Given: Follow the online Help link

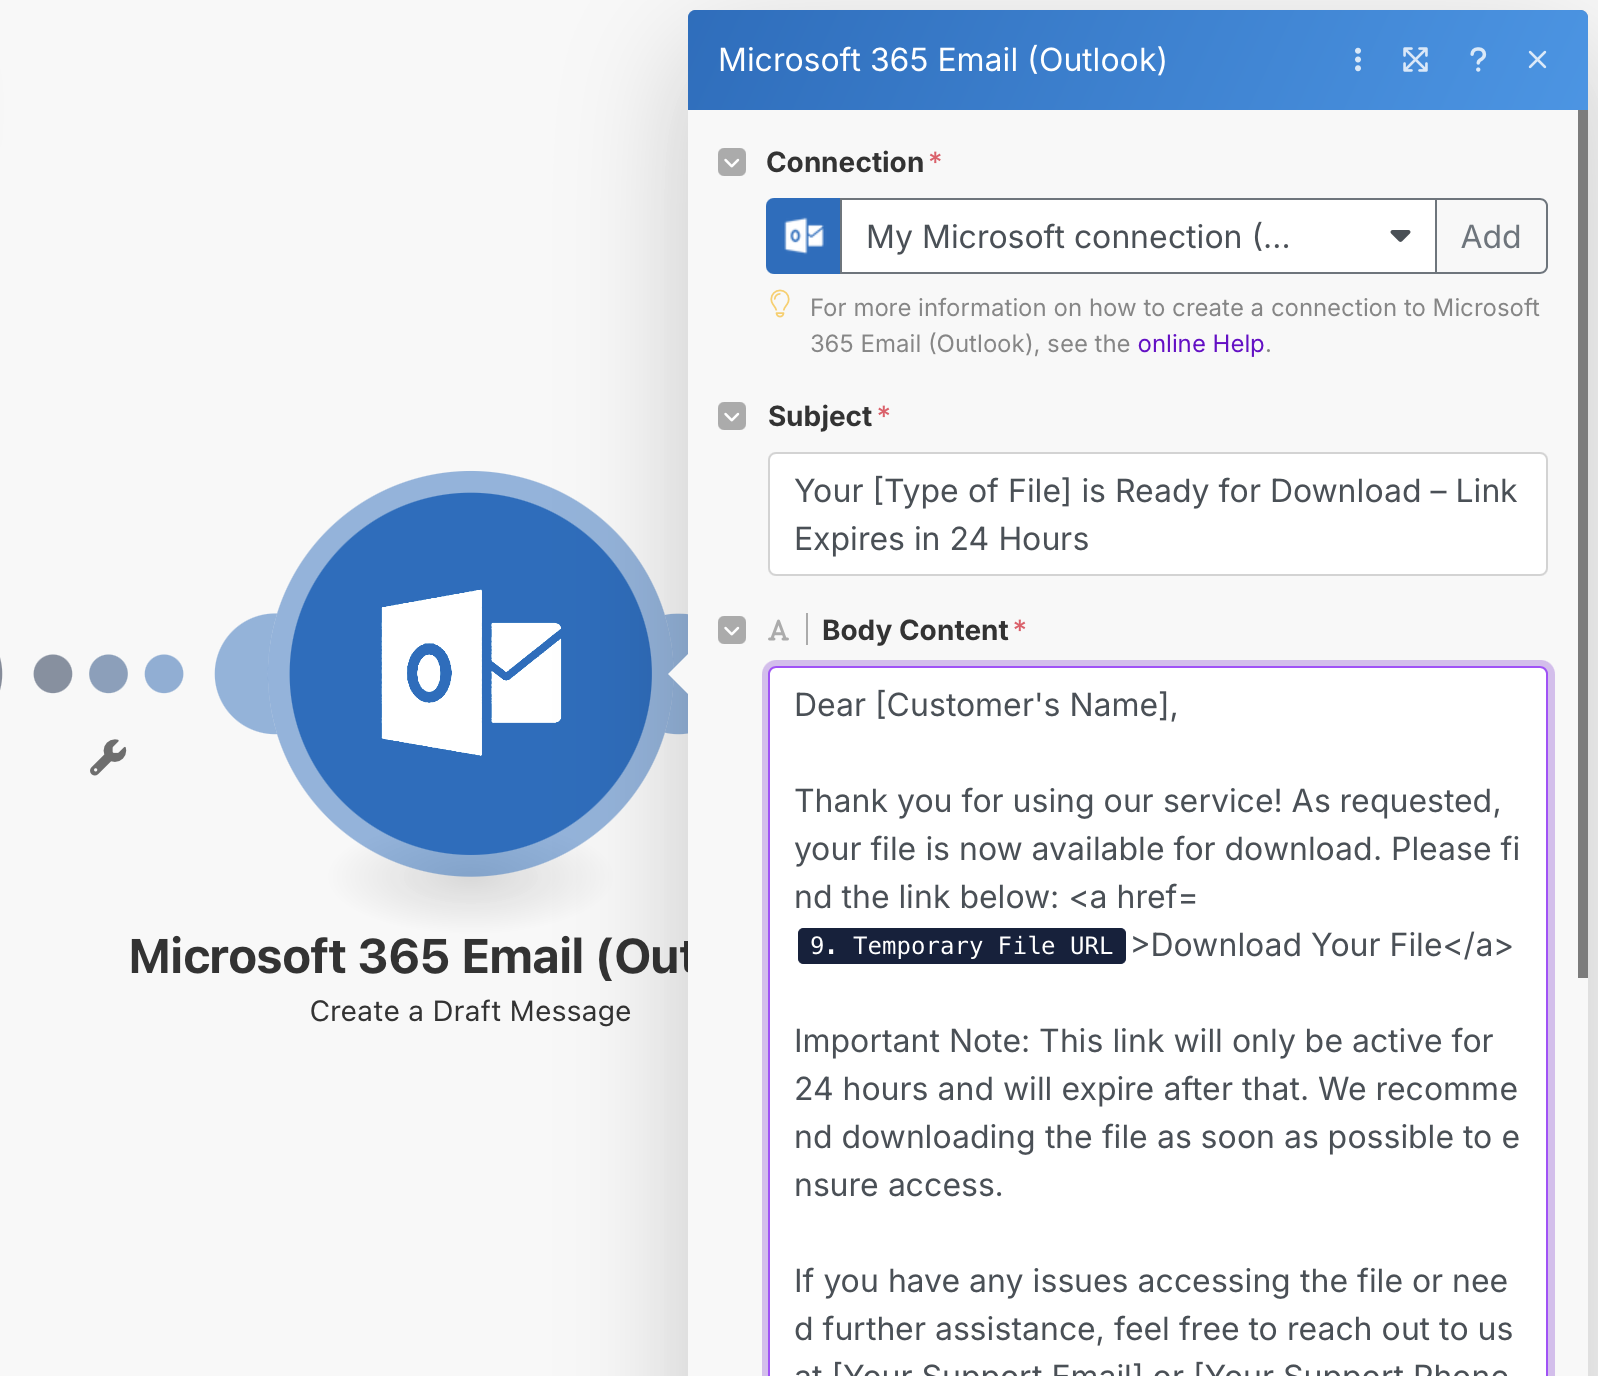Looking at the screenshot, I should coord(1201,344).
